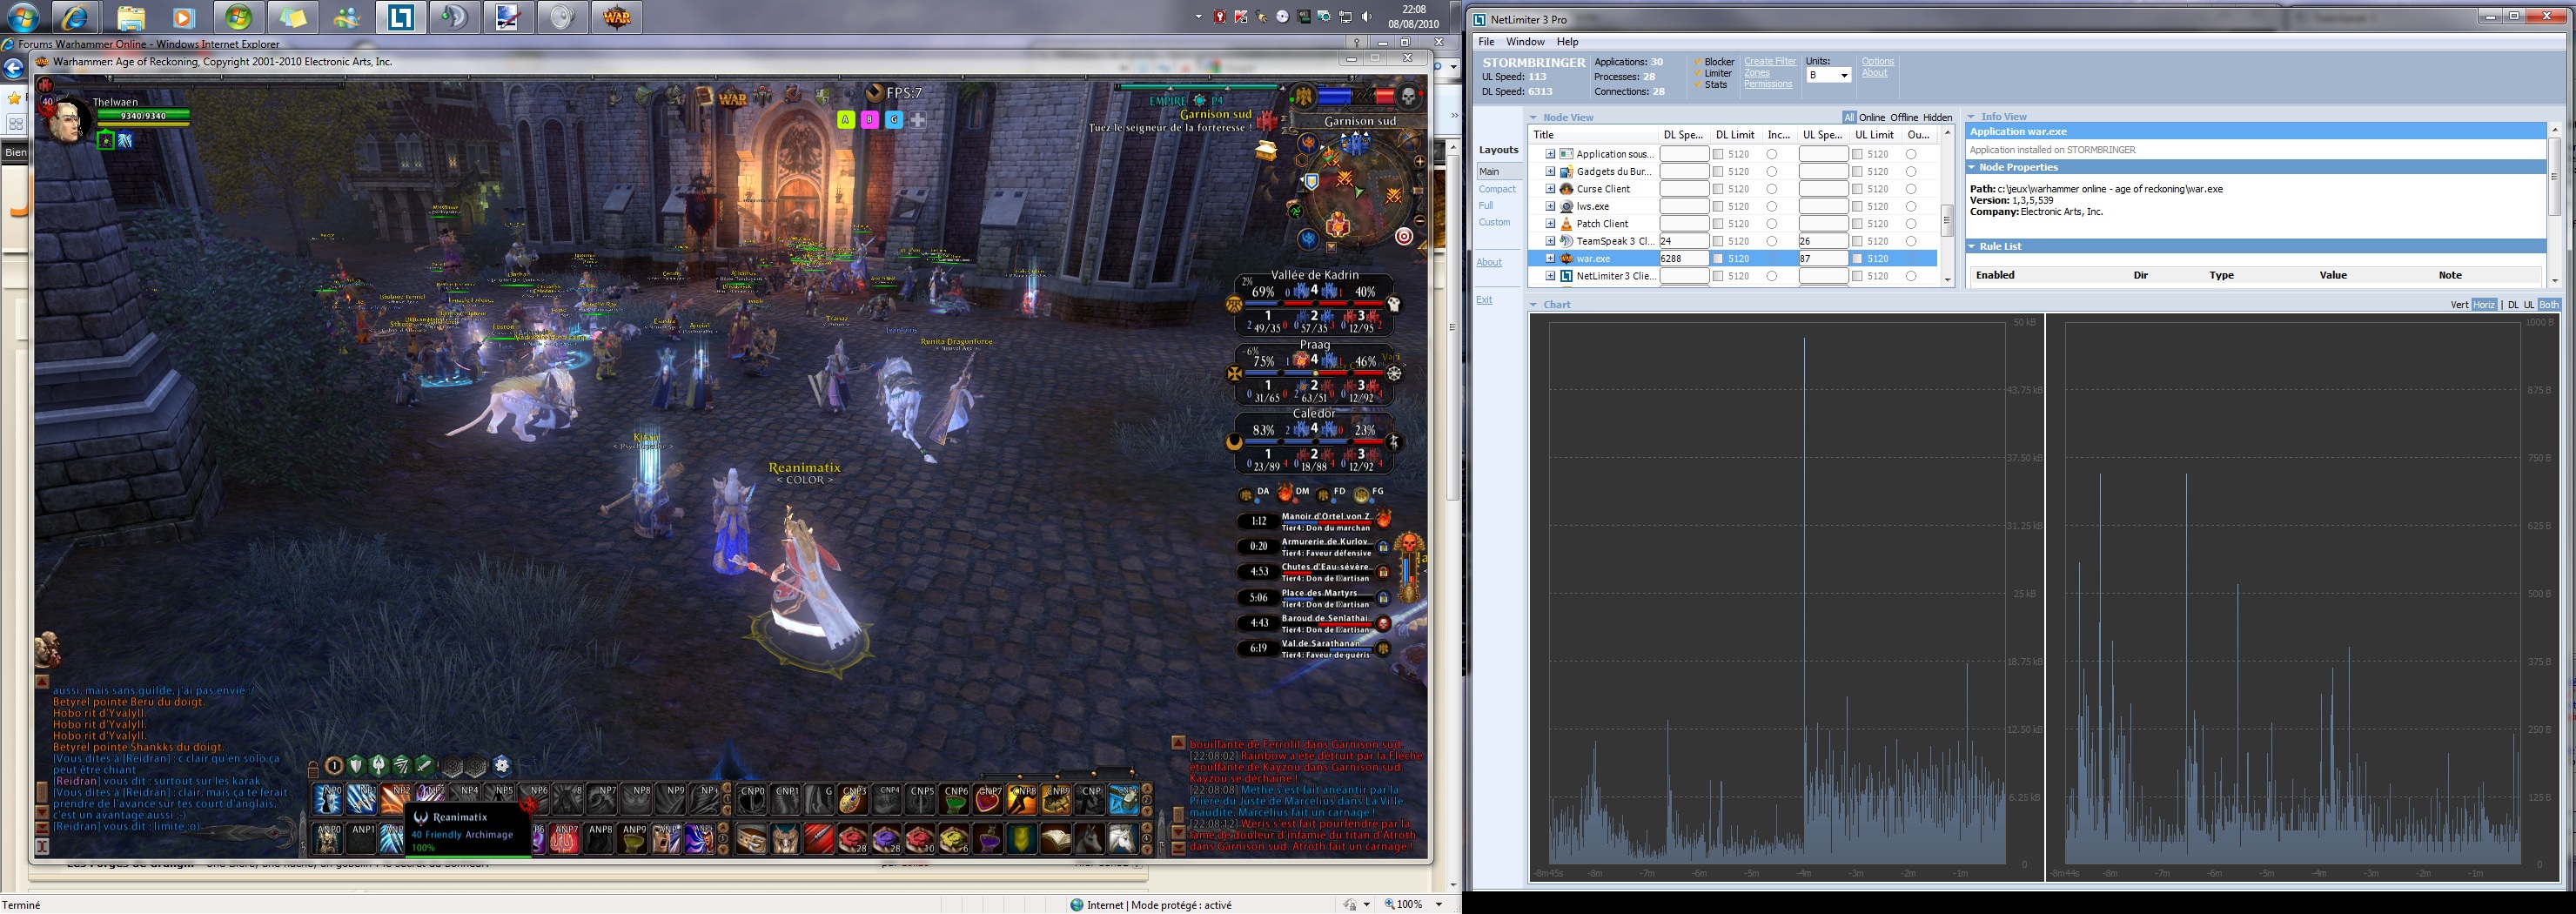This screenshot has height=914, width=2576.
Task: Click the NetLimiter icon in the taskbar
Action: coord(401,17)
